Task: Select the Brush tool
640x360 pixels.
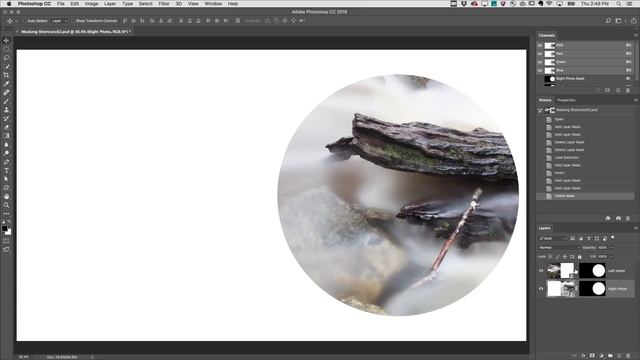Action: point(6,101)
